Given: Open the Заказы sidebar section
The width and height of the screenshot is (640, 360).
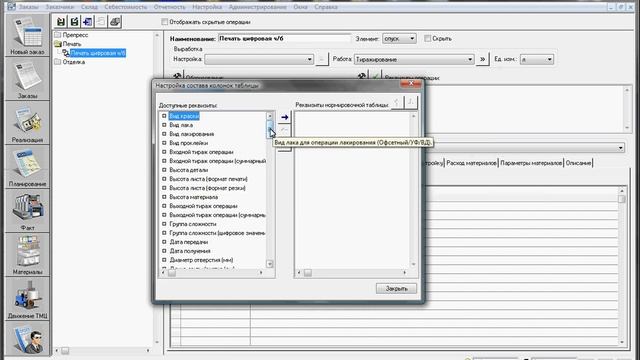Looking at the screenshot, I should click(27, 80).
